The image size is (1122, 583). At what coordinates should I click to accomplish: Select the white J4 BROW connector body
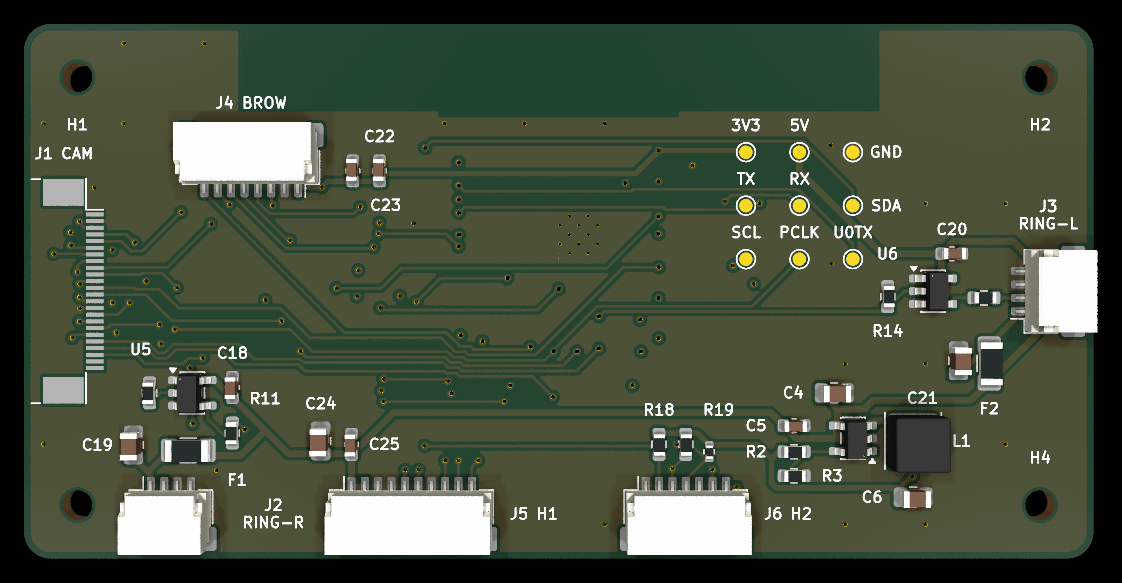coord(248,153)
